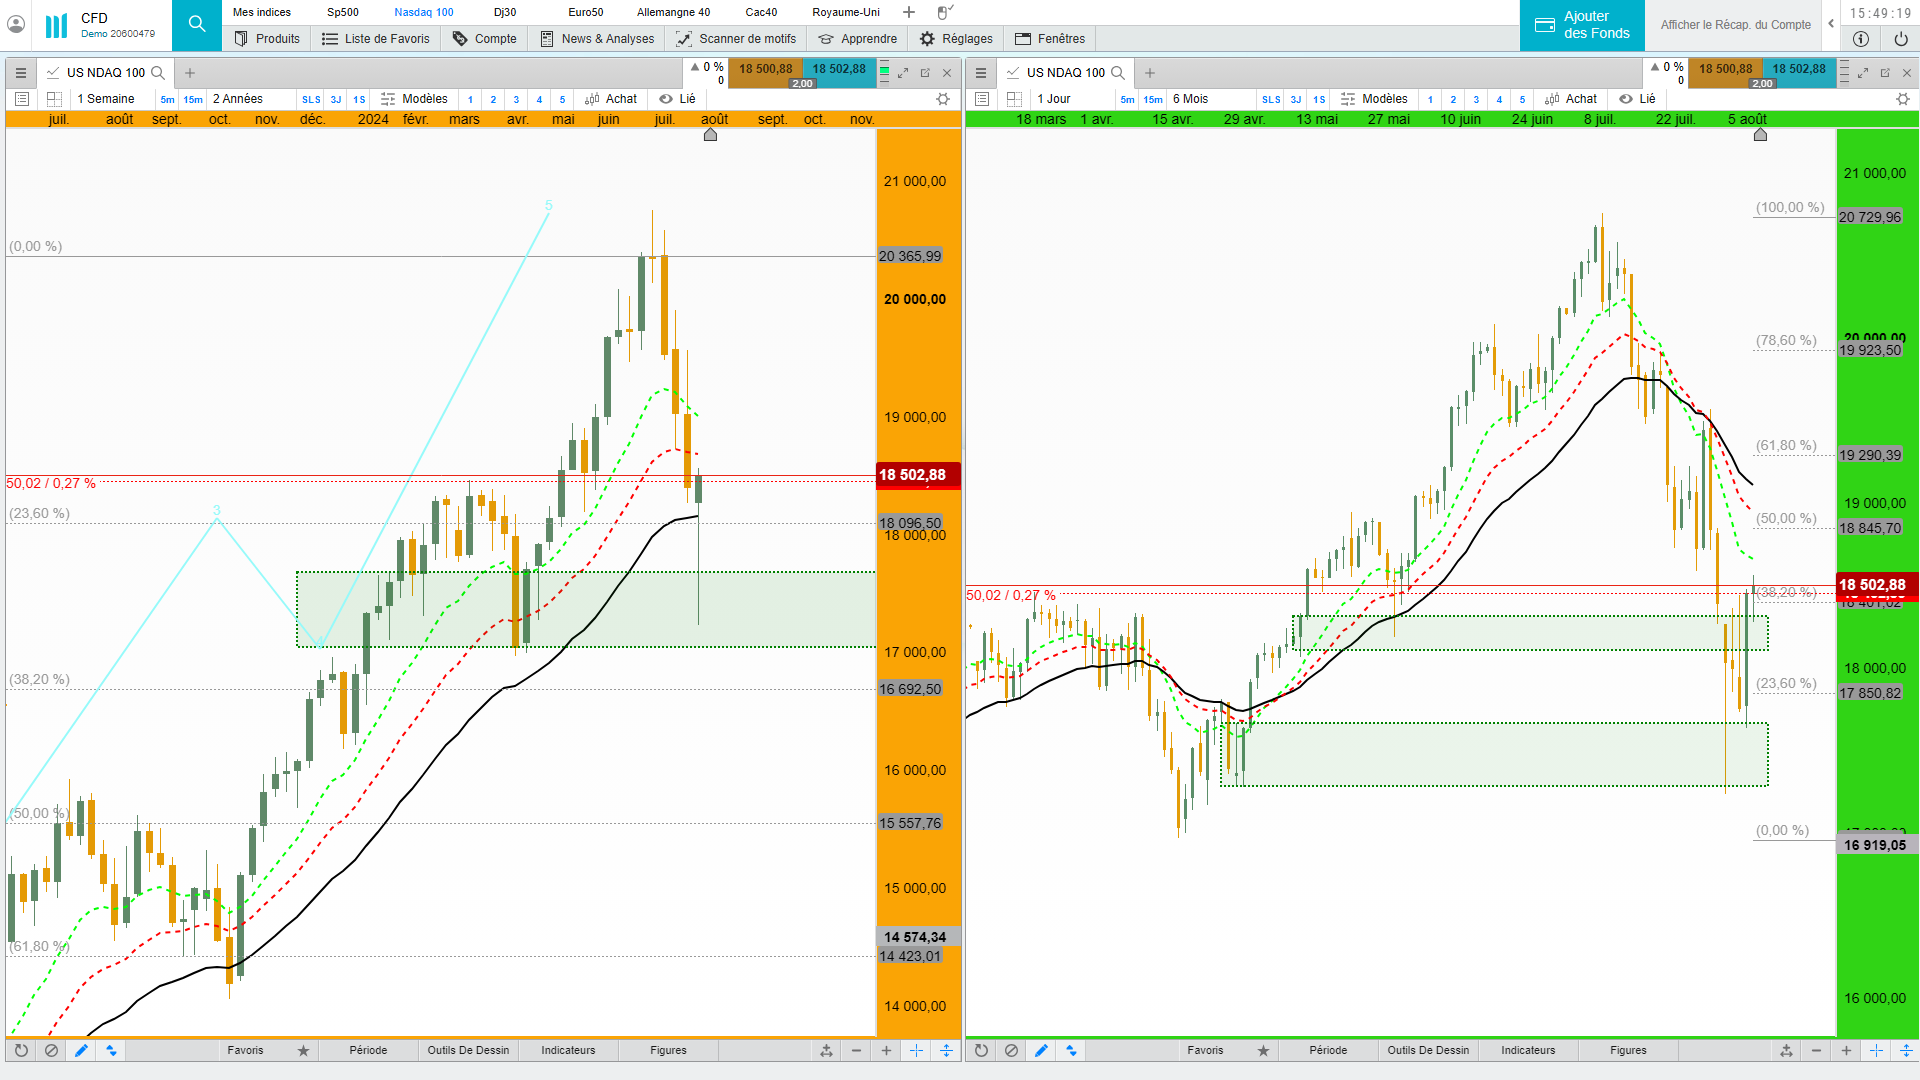Open the left chart settings gear icon
Image resolution: width=1920 pixels, height=1080 pixels.
point(942,99)
